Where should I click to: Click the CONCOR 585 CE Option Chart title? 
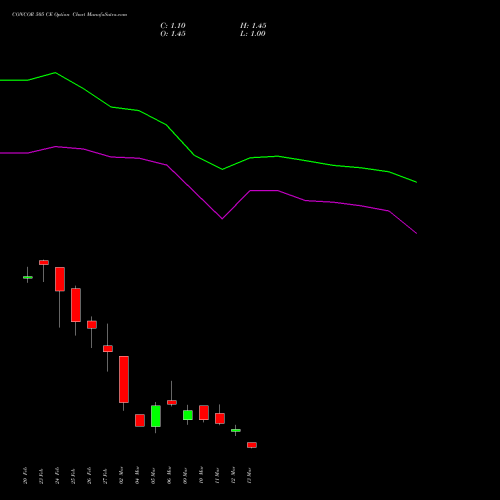(69, 15)
